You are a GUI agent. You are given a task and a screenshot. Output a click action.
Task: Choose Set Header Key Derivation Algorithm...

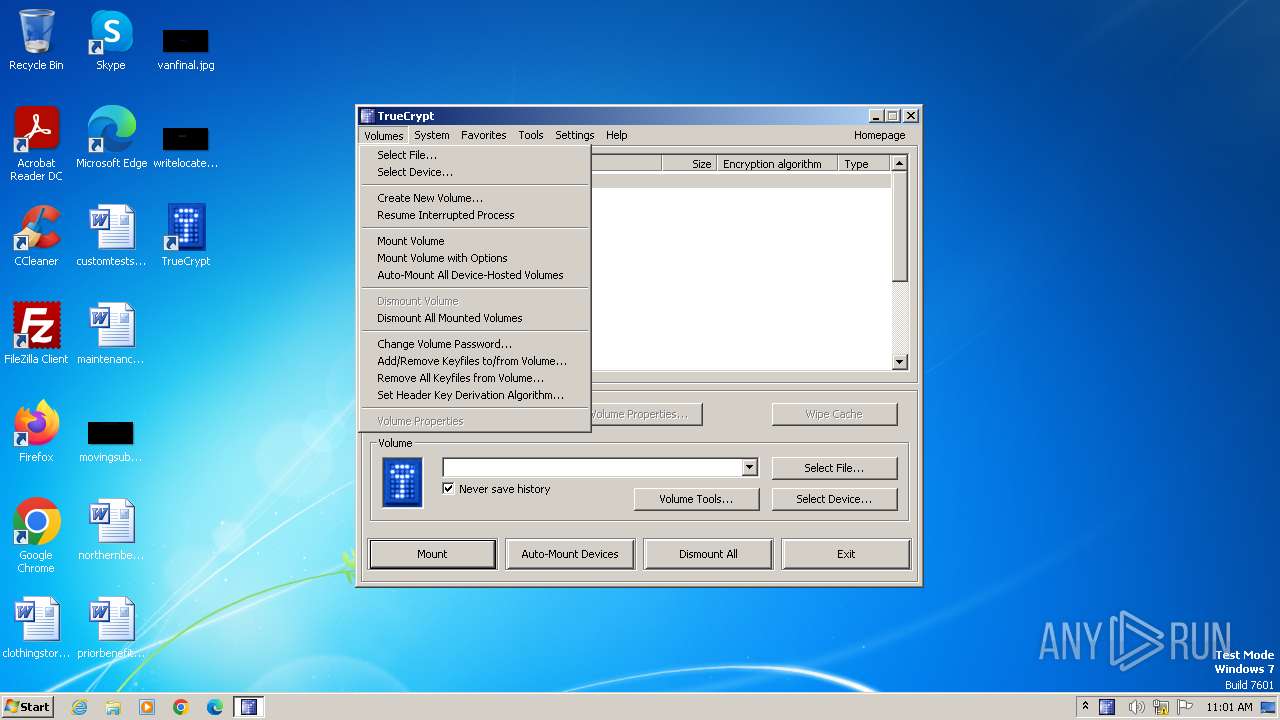[x=475, y=395]
